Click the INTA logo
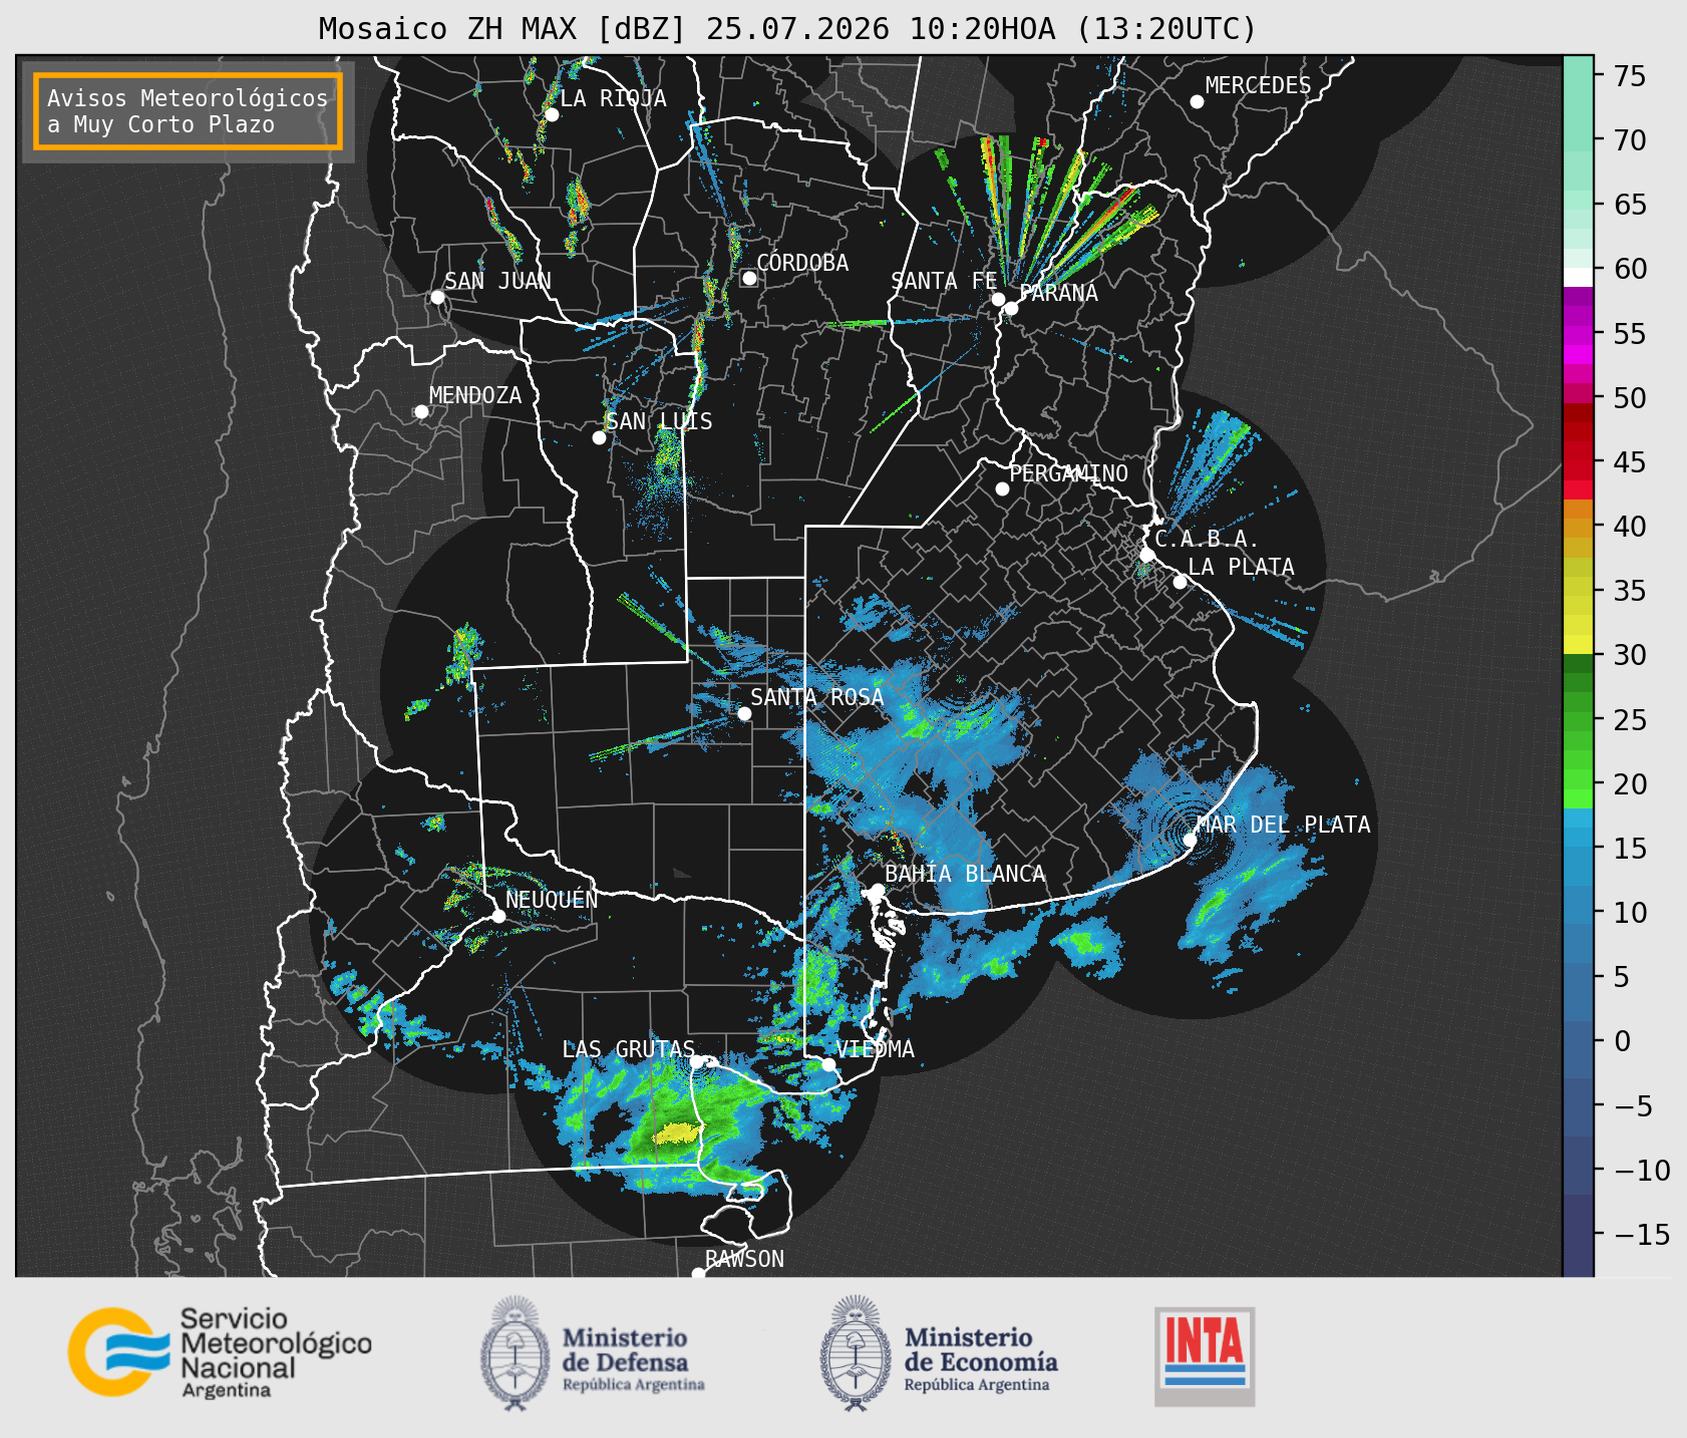 click(1204, 1356)
